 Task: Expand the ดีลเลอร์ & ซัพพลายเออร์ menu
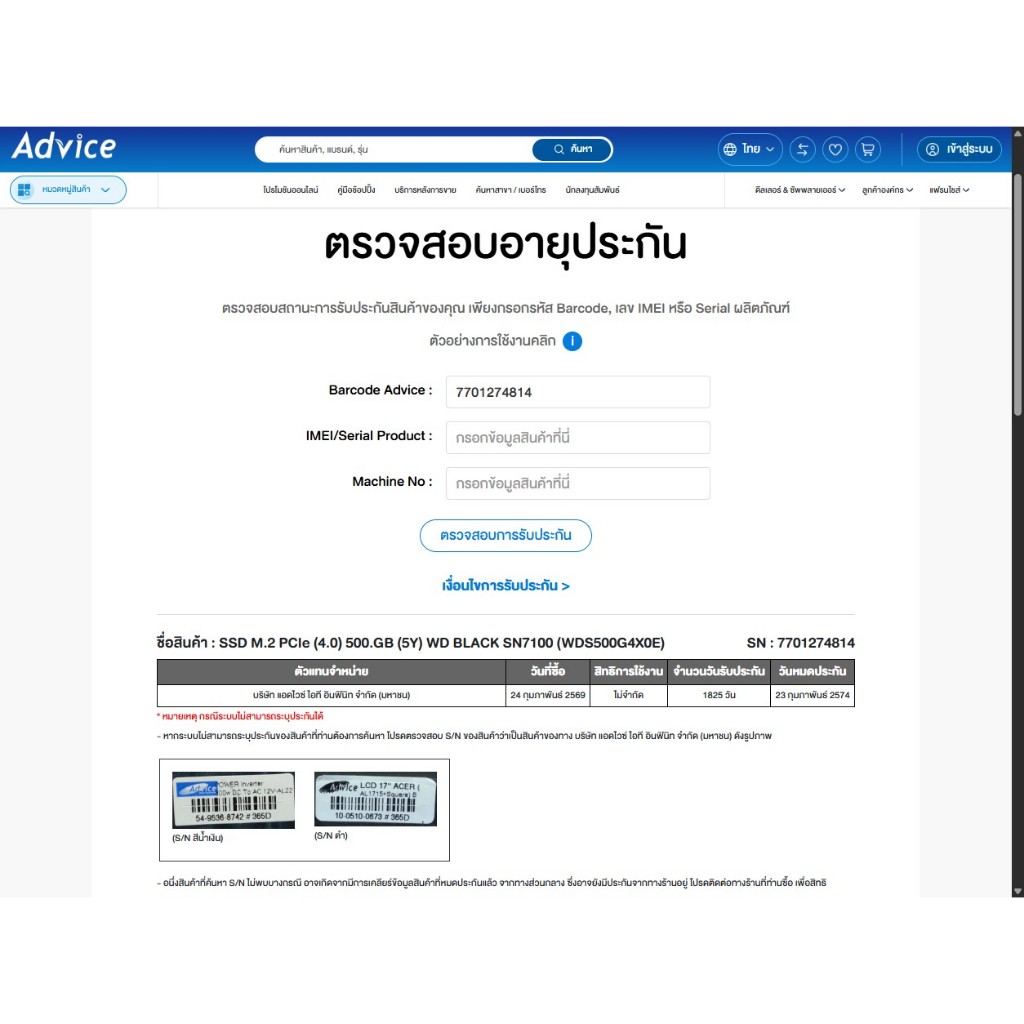pyautogui.click(x=800, y=190)
